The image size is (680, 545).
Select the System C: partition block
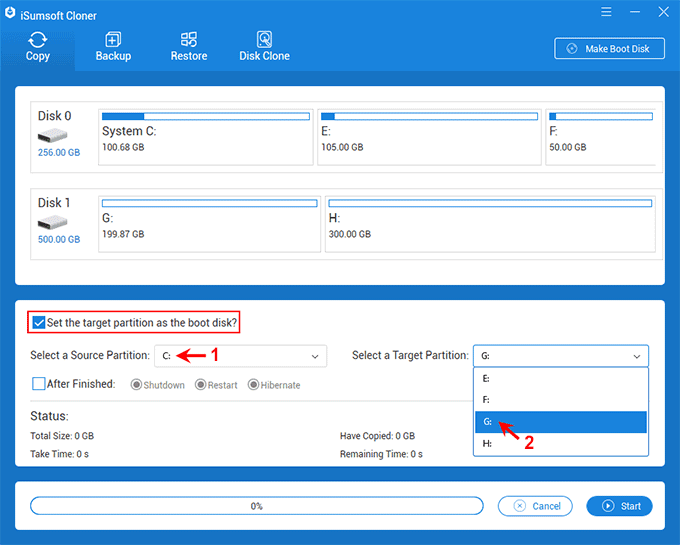click(x=205, y=138)
